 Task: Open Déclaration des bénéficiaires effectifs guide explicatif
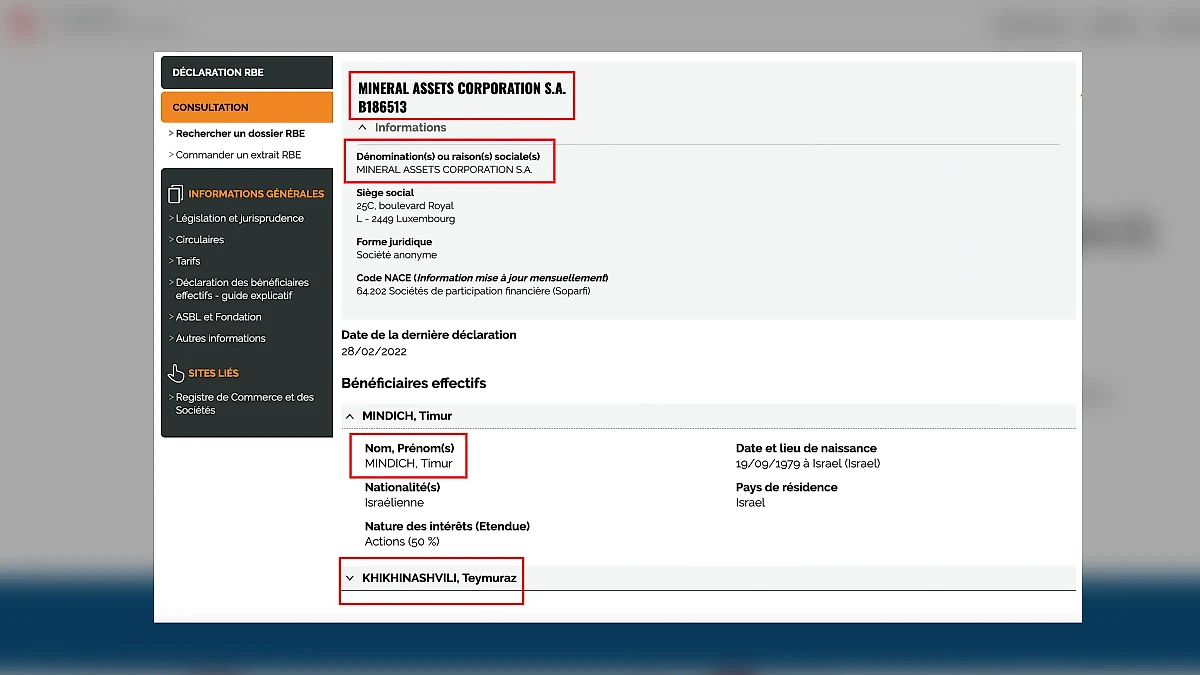point(241,289)
